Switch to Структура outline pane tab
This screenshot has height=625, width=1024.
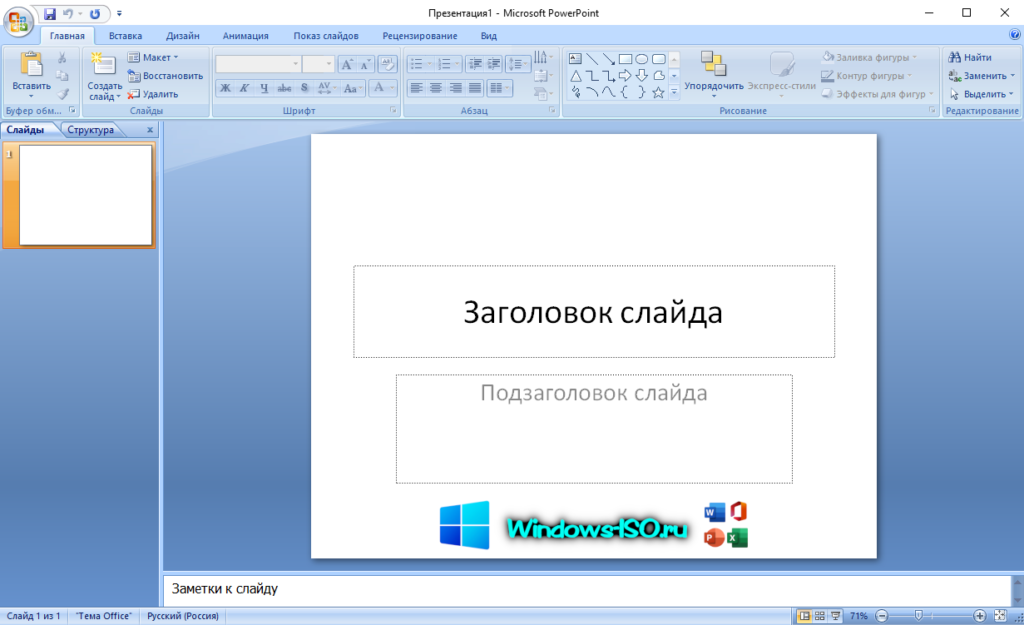[91, 130]
